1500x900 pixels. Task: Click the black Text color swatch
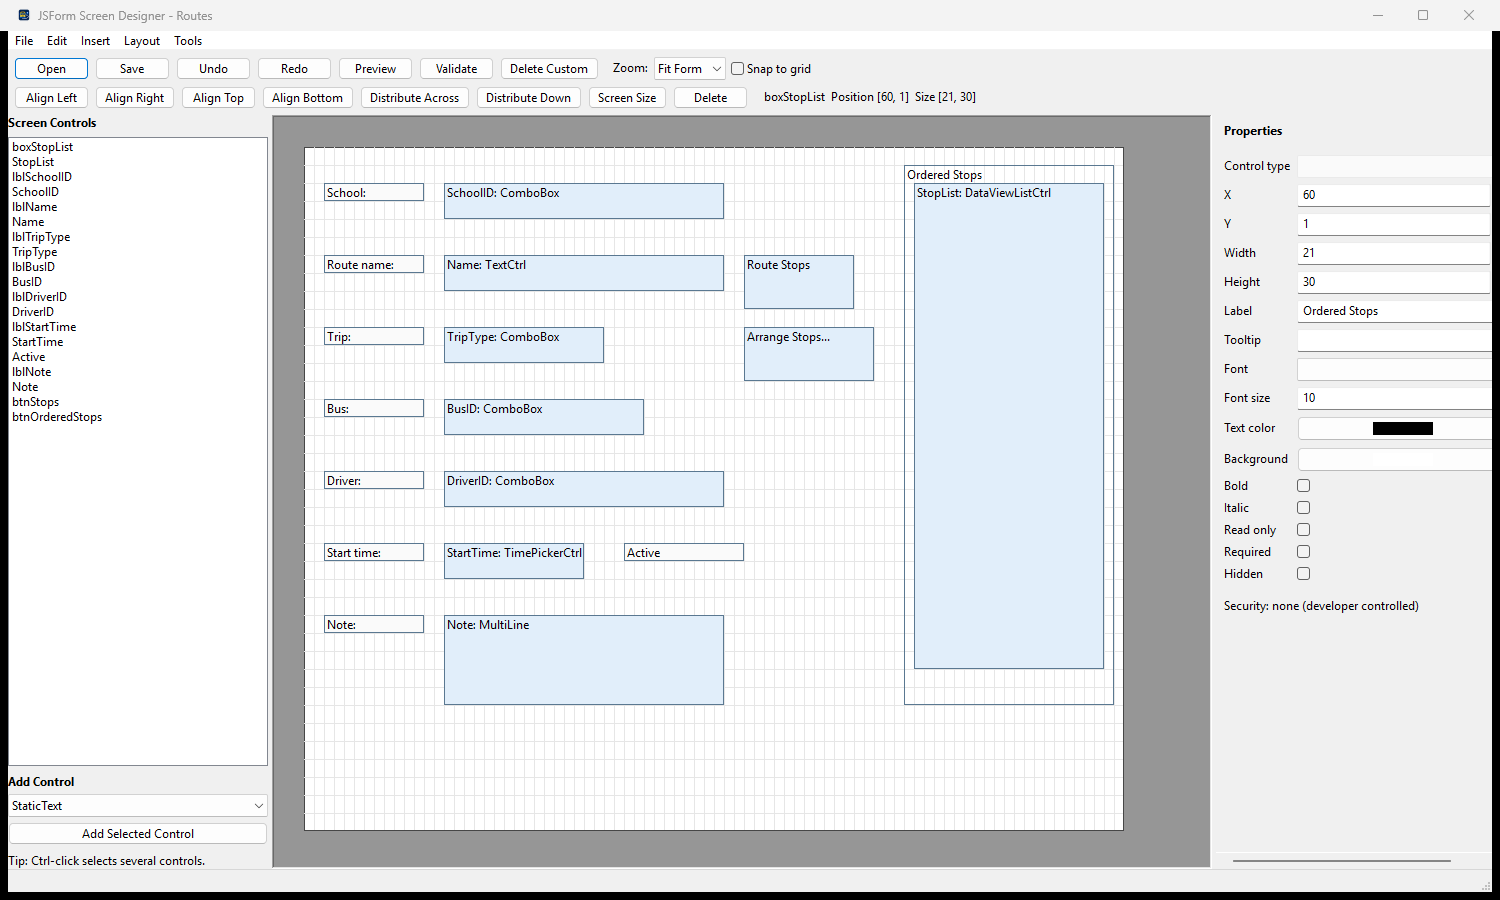coord(1402,428)
